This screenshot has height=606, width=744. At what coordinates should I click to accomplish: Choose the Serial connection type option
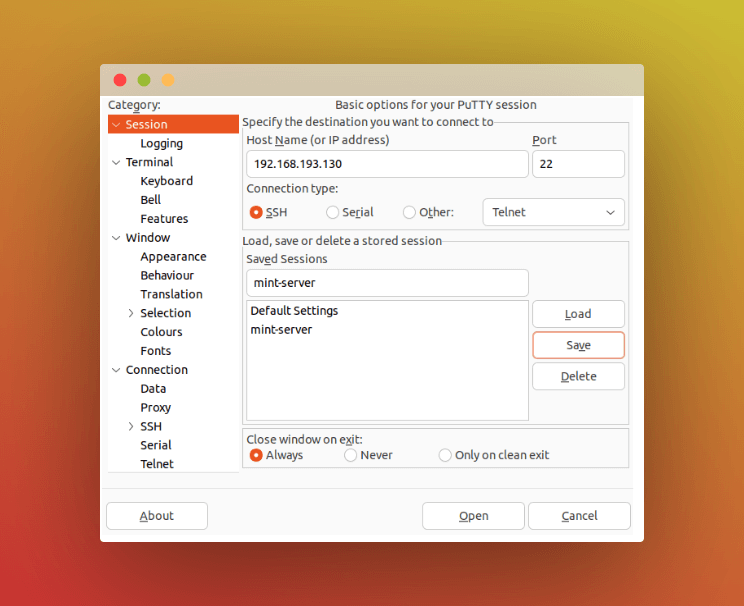coord(333,212)
